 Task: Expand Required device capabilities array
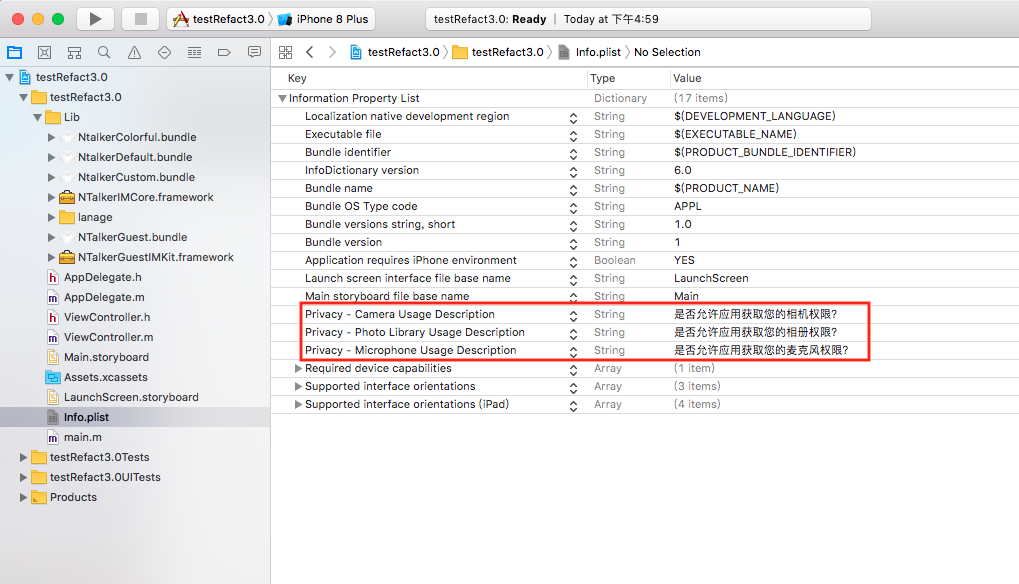click(298, 369)
